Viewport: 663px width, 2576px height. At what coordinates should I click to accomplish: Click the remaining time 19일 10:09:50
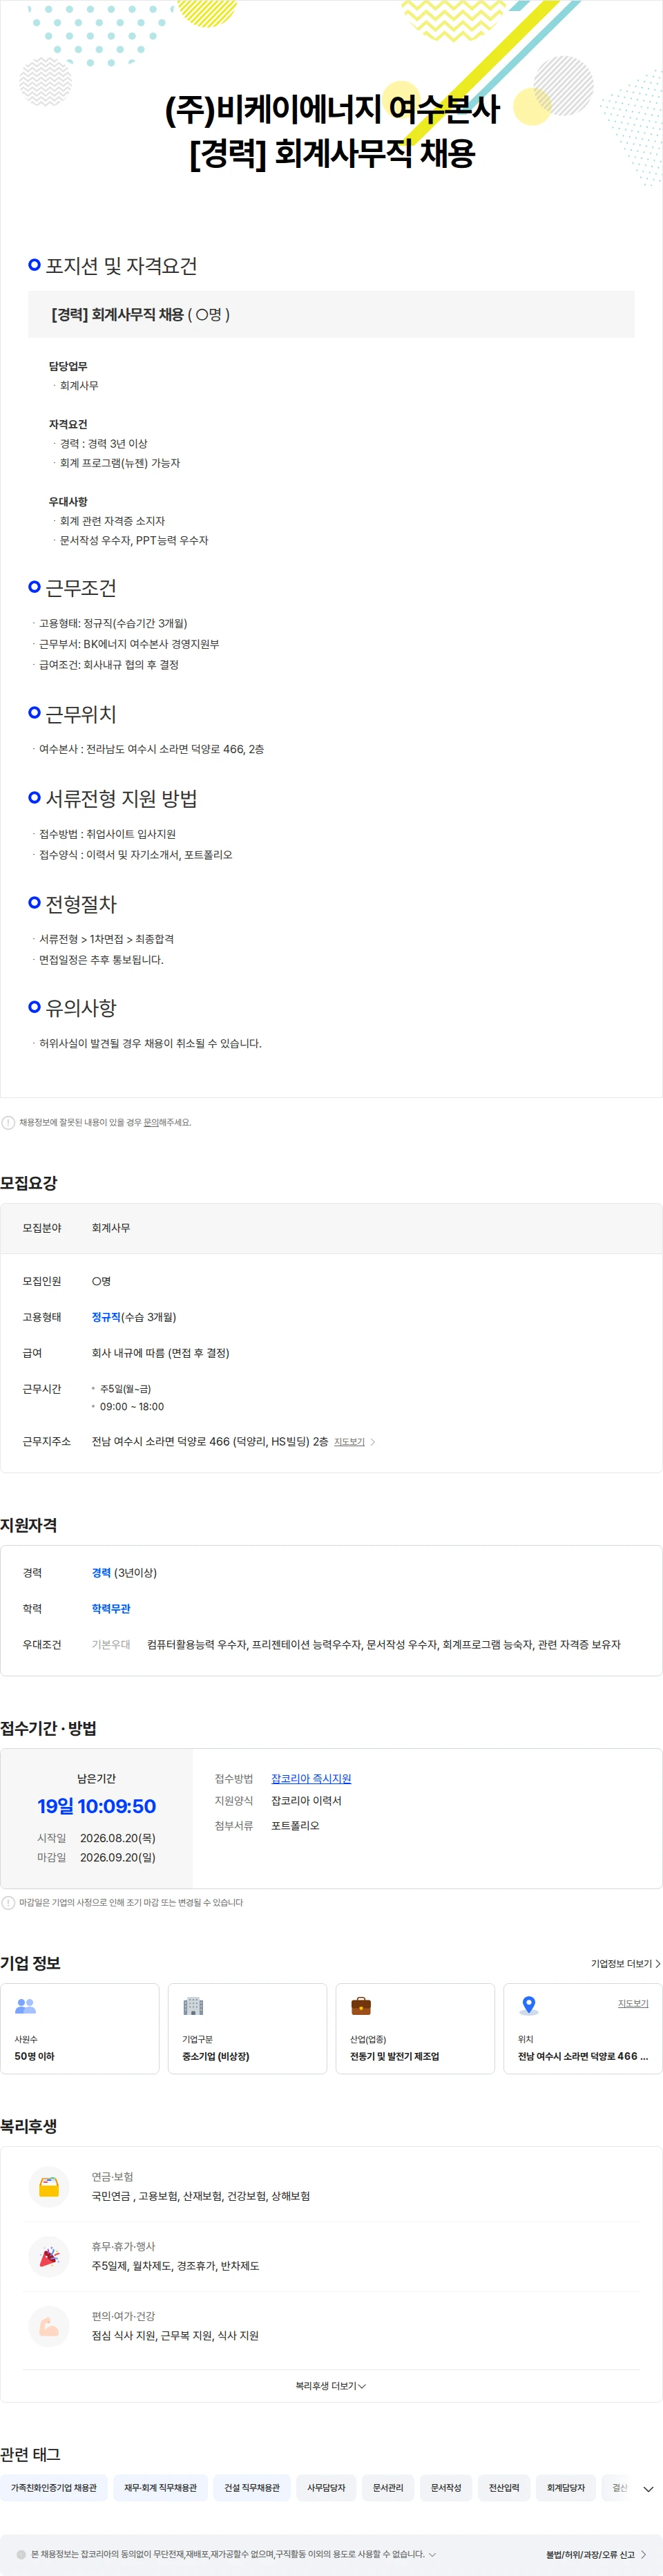[97, 1806]
